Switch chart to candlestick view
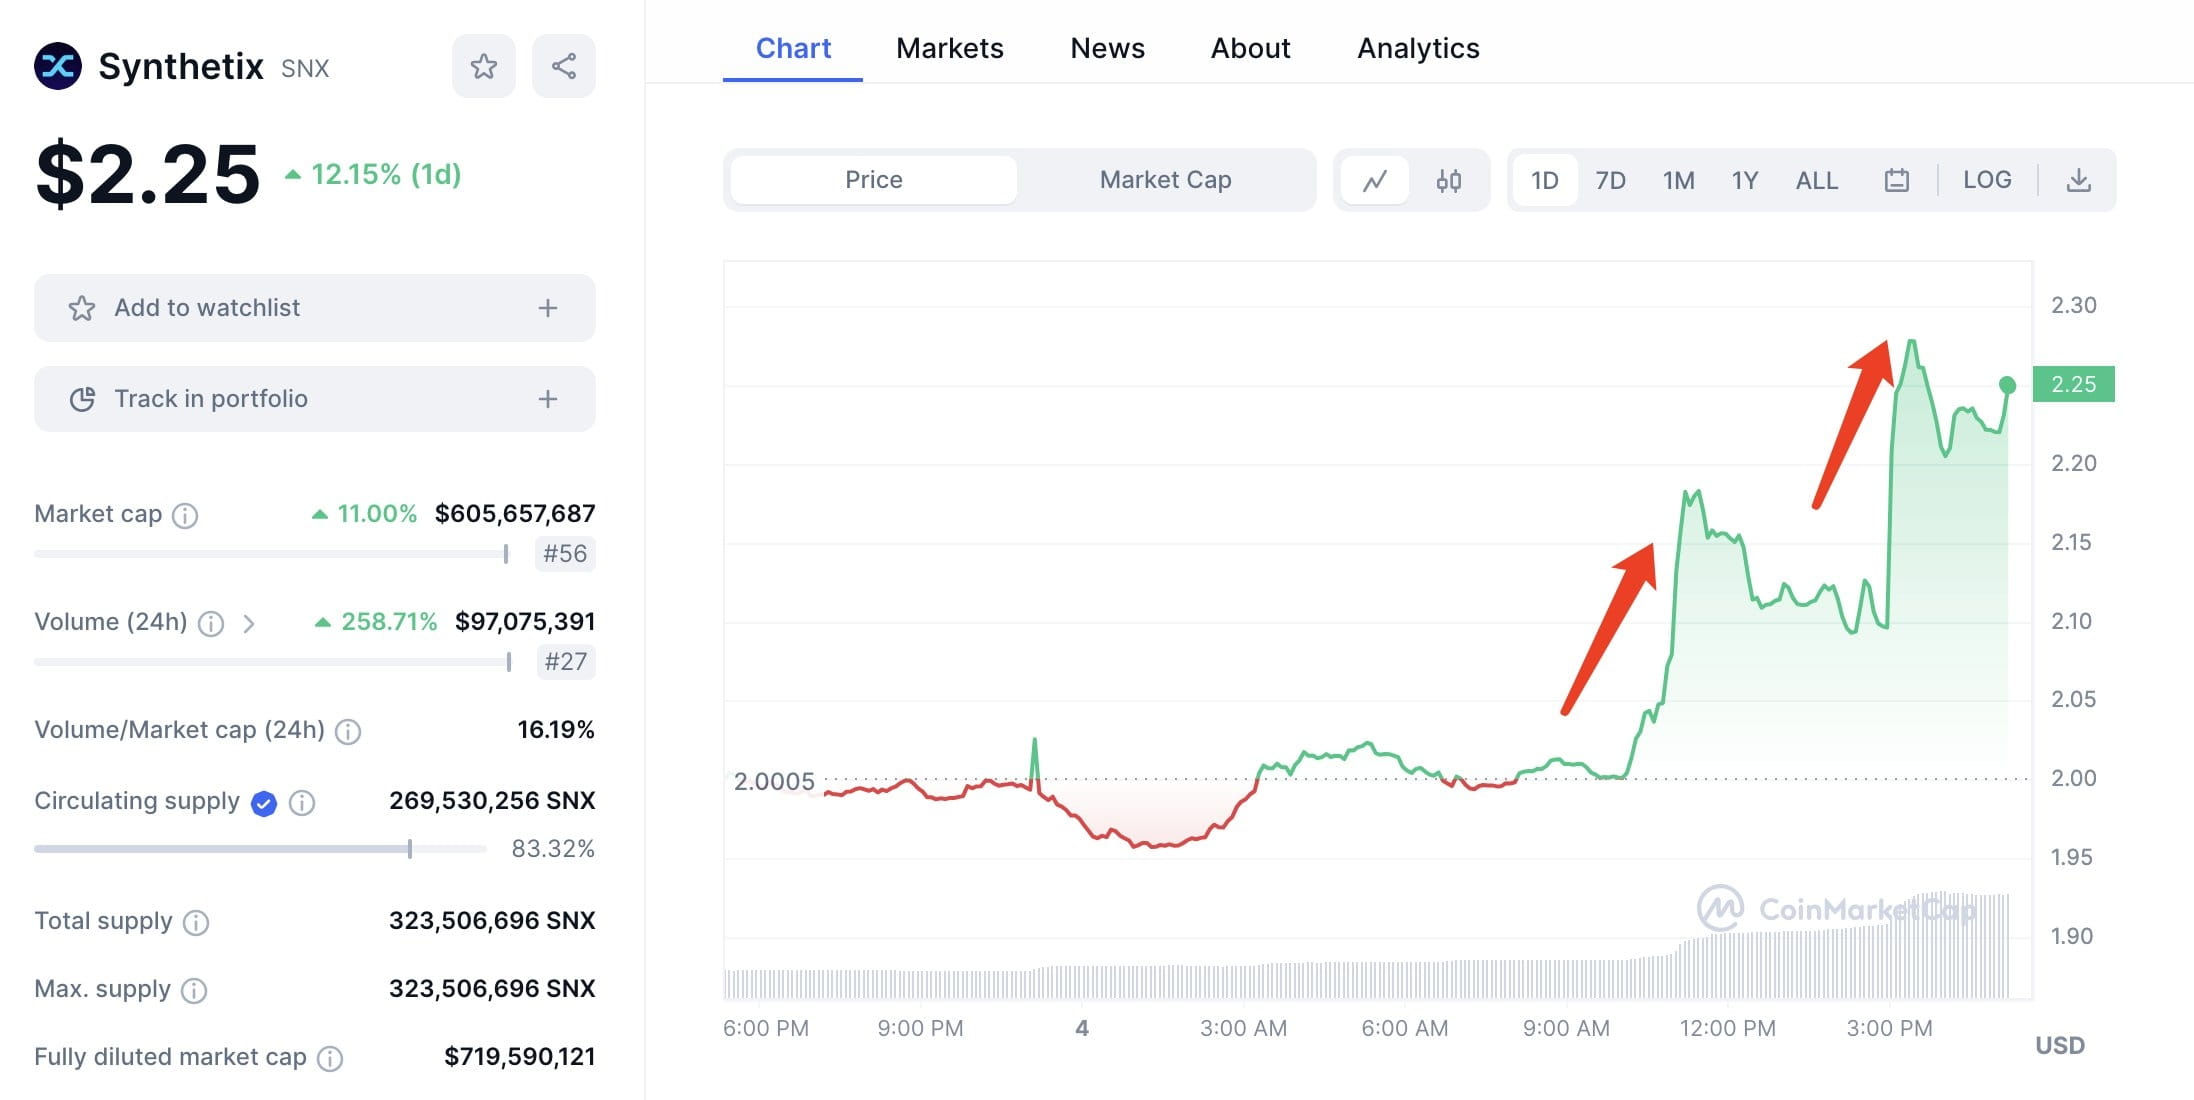 [x=1449, y=180]
